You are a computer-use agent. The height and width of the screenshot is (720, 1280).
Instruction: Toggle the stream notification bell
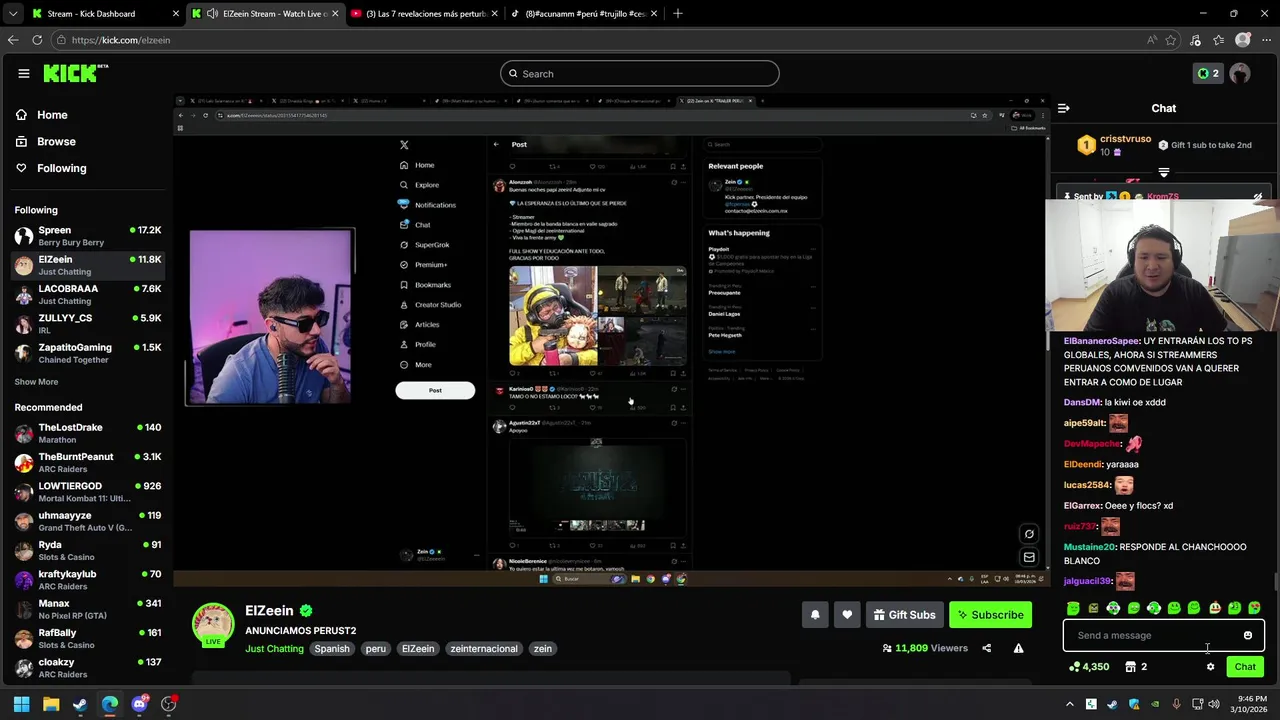click(x=815, y=615)
